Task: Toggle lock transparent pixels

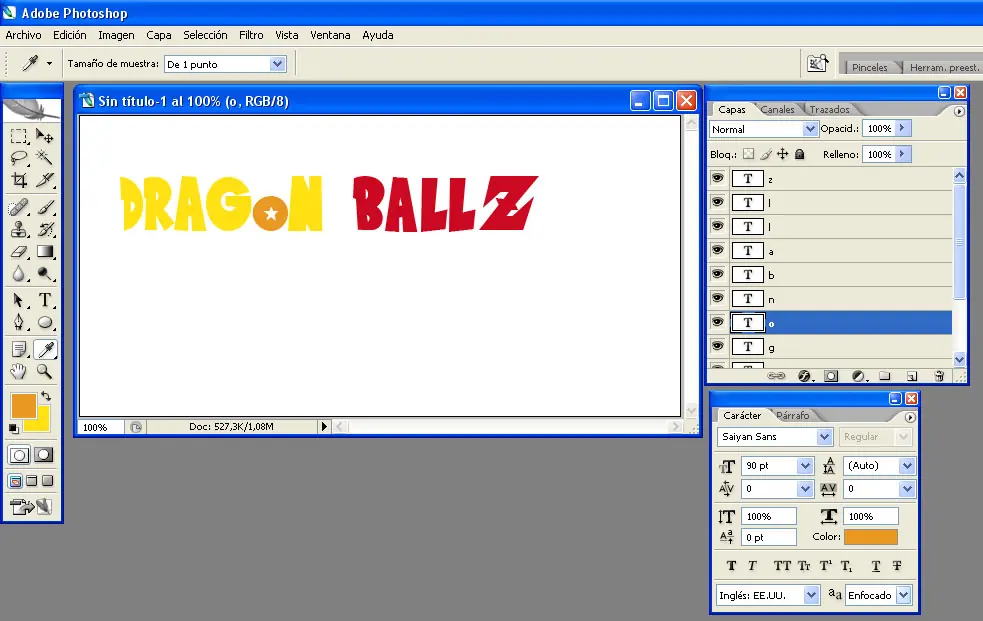Action: point(748,154)
